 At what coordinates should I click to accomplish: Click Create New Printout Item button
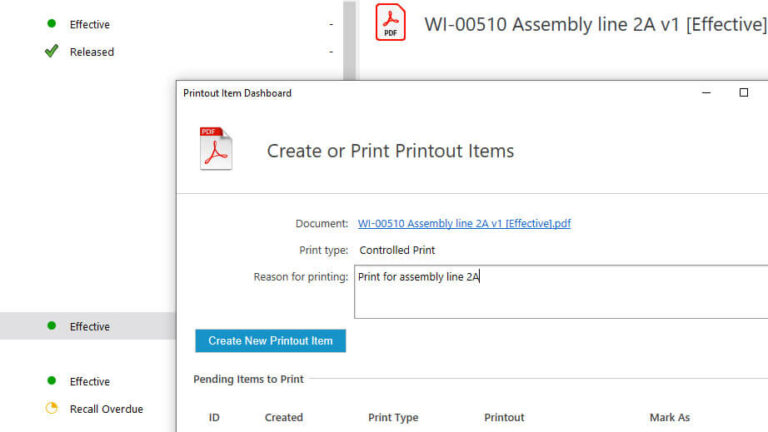pos(270,341)
